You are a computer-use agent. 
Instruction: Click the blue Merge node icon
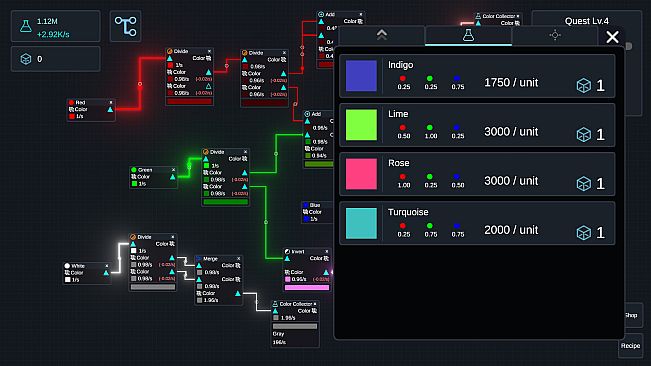[199, 259]
